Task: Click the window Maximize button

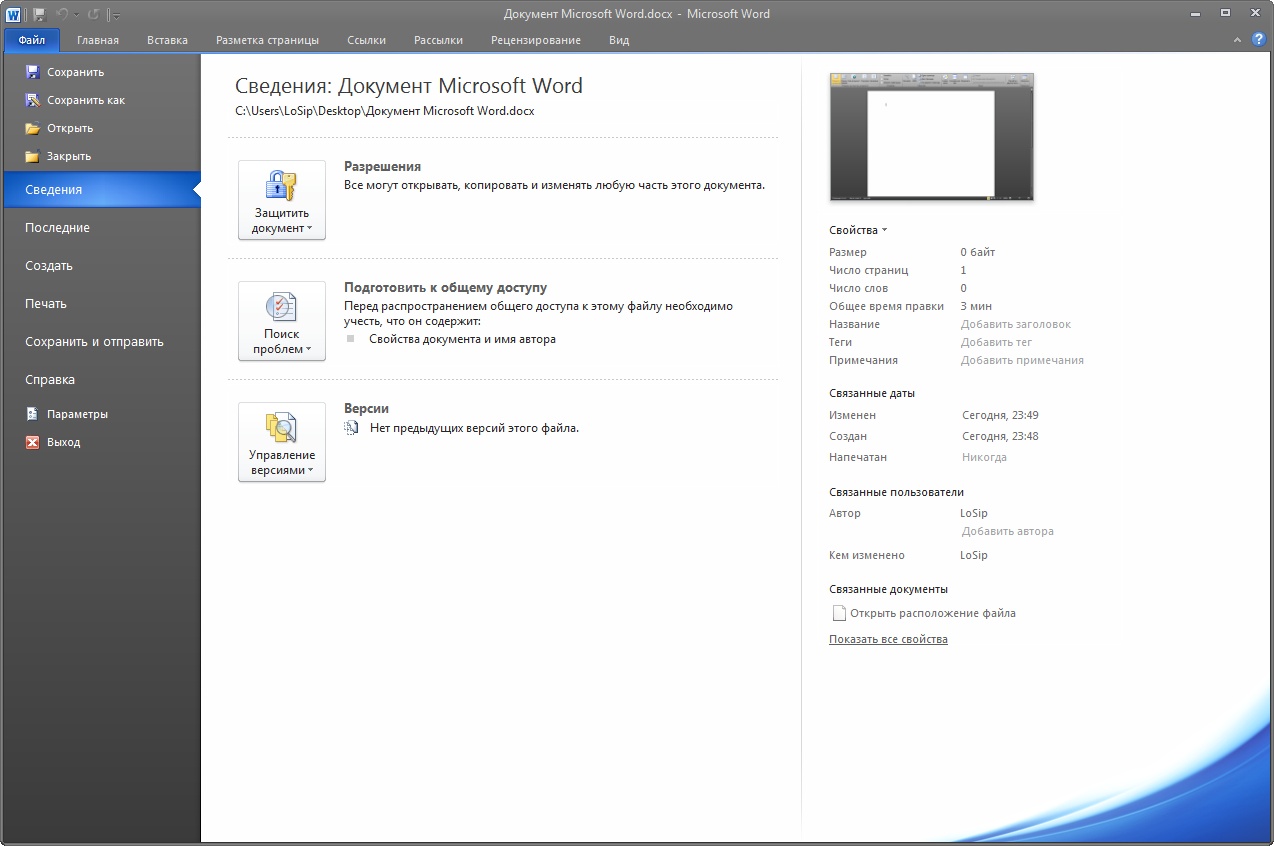Action: (1225, 13)
